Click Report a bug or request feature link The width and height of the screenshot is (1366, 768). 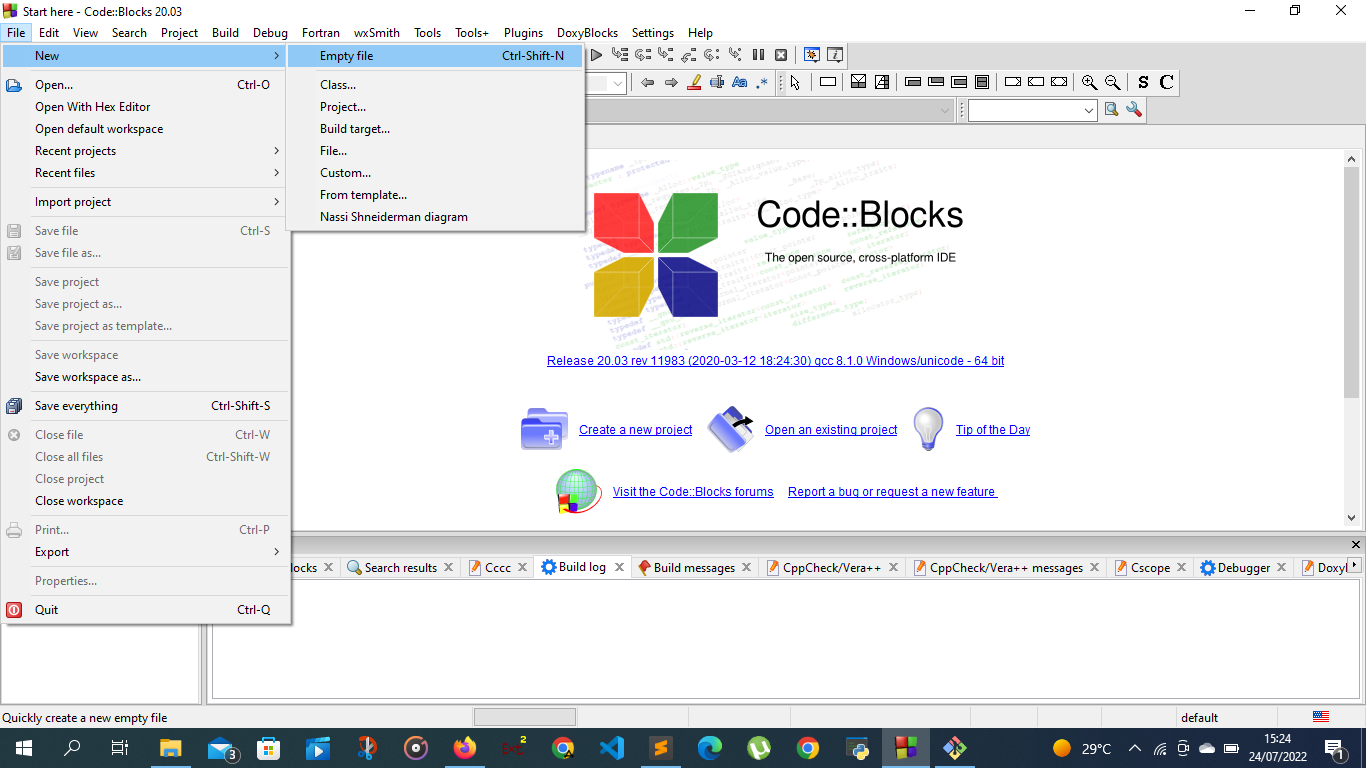(x=892, y=492)
